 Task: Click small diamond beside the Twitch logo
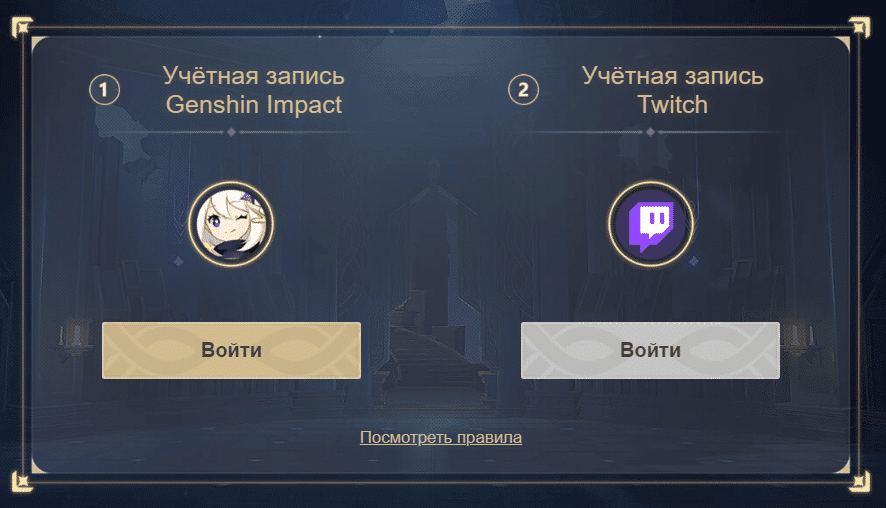click(x=694, y=261)
